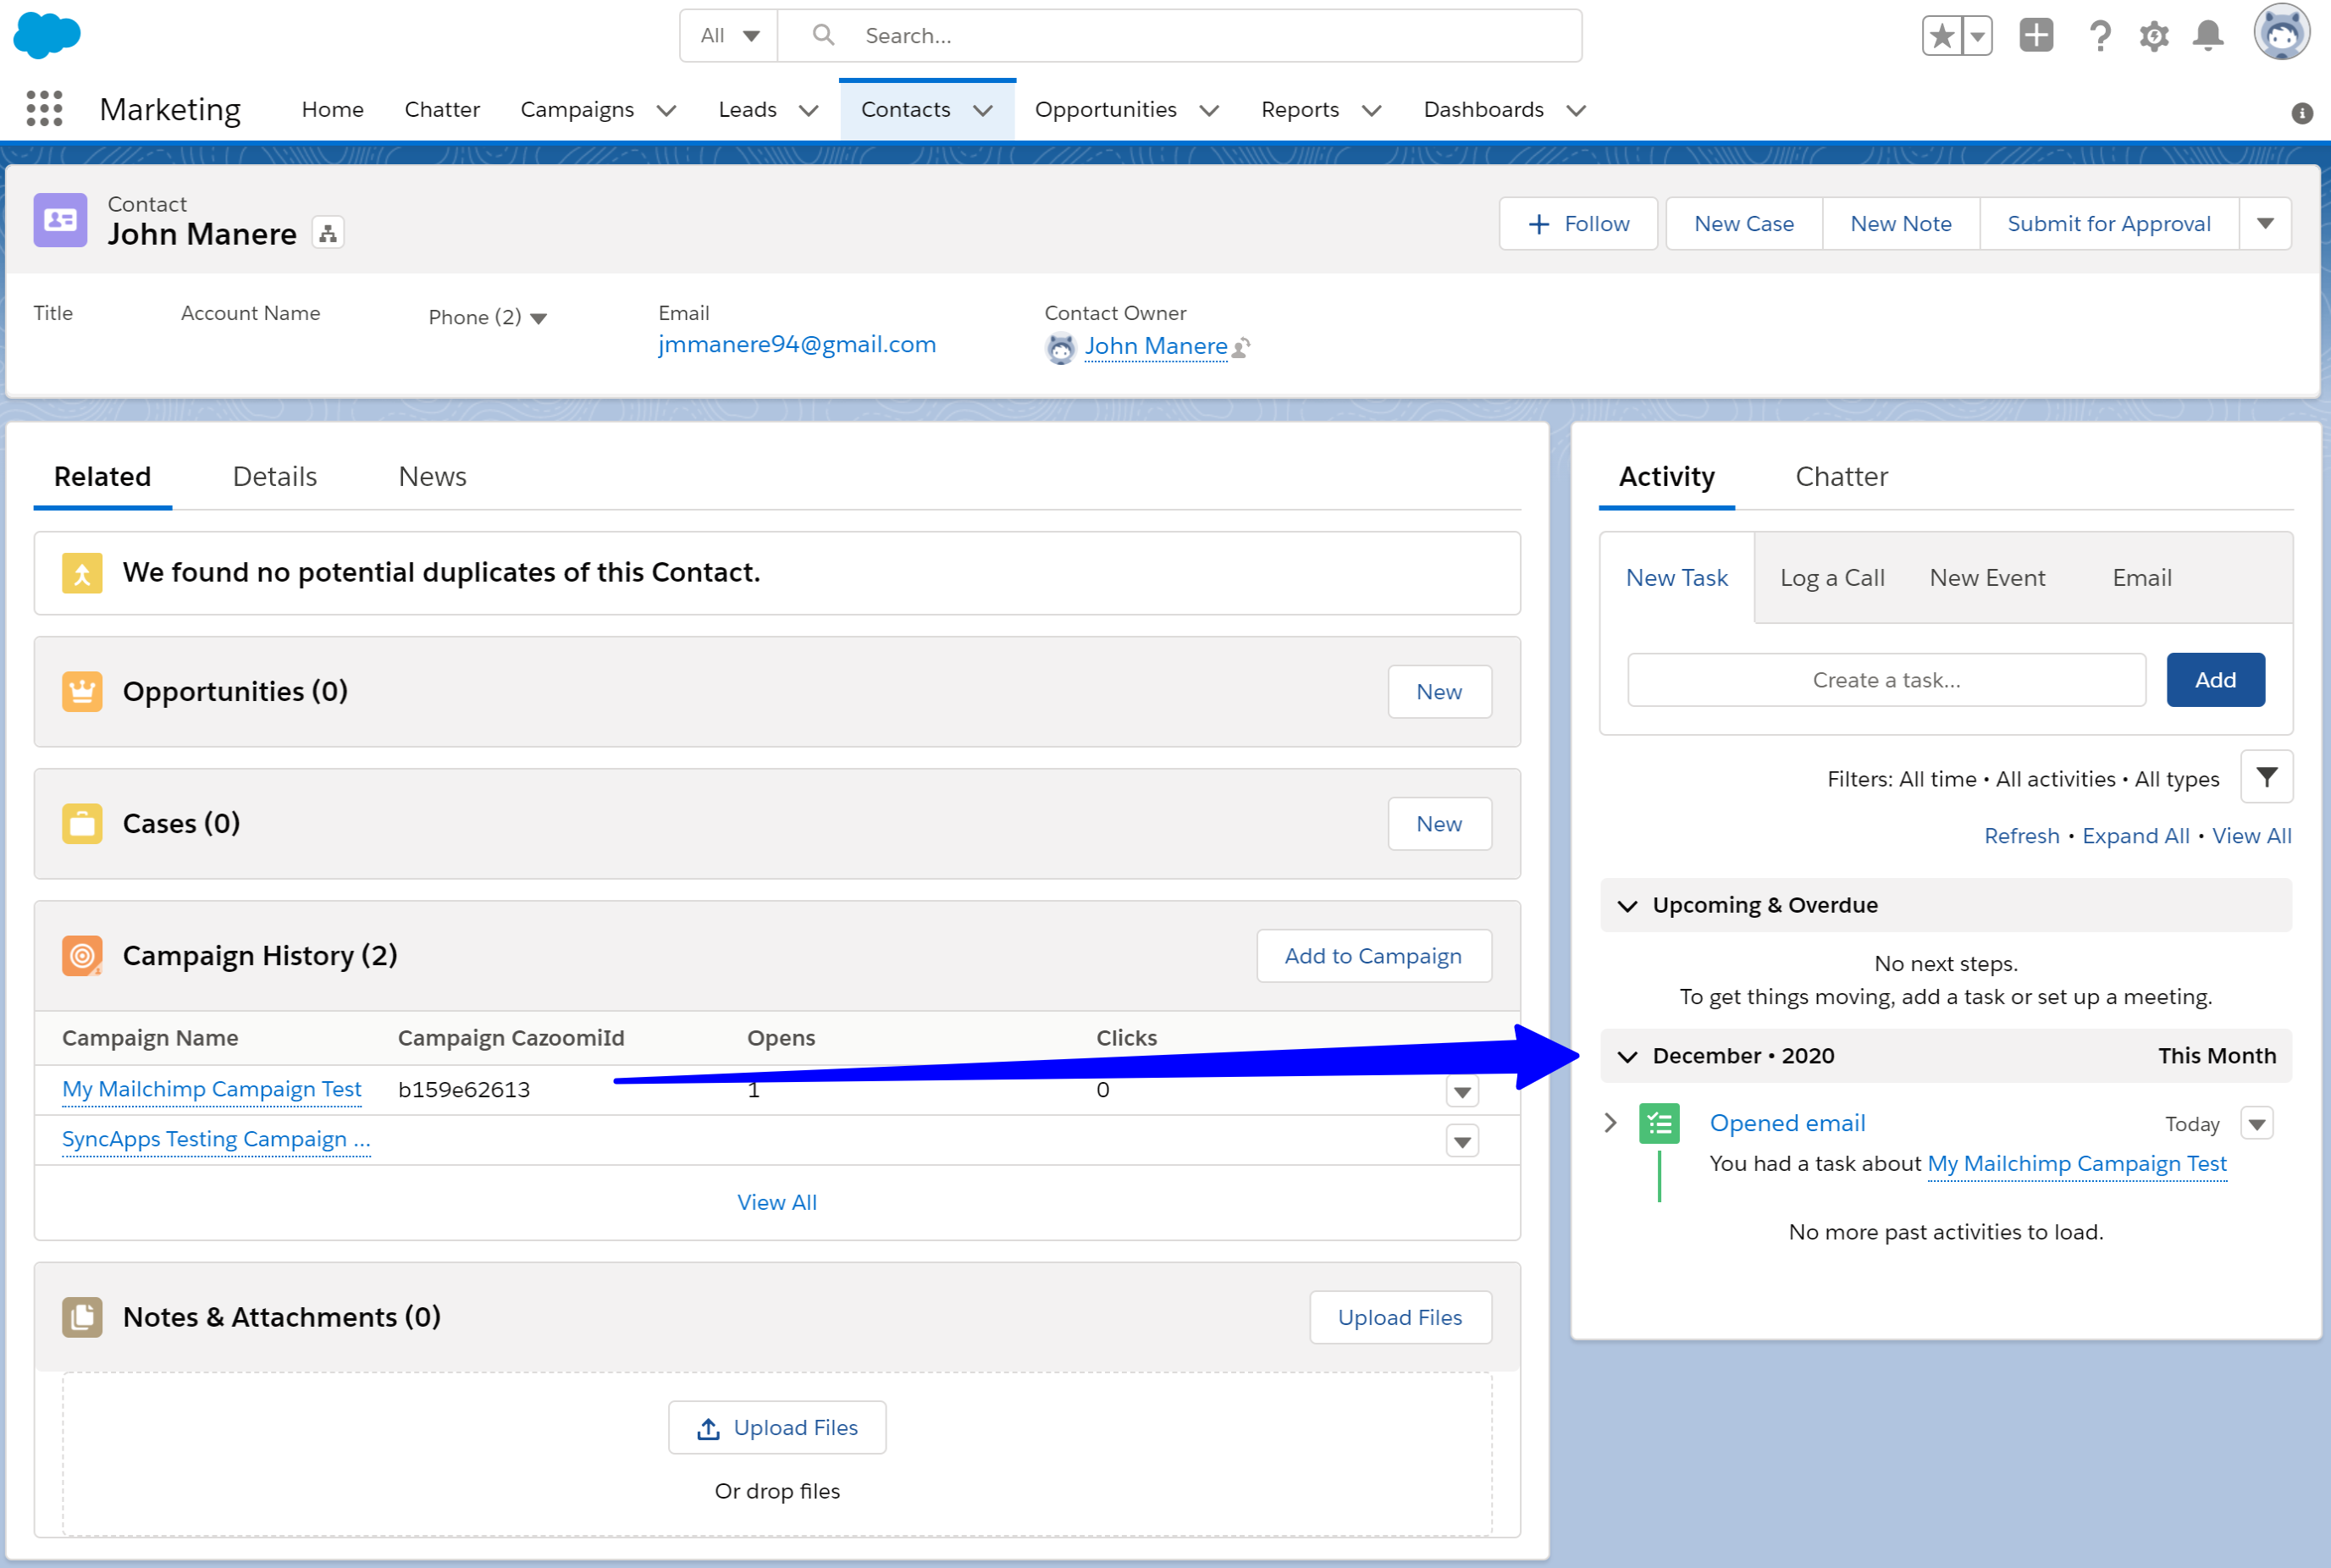The height and width of the screenshot is (1568, 2331).
Task: Open more actions dropdown beside Submit for Approval
Action: (x=2265, y=223)
